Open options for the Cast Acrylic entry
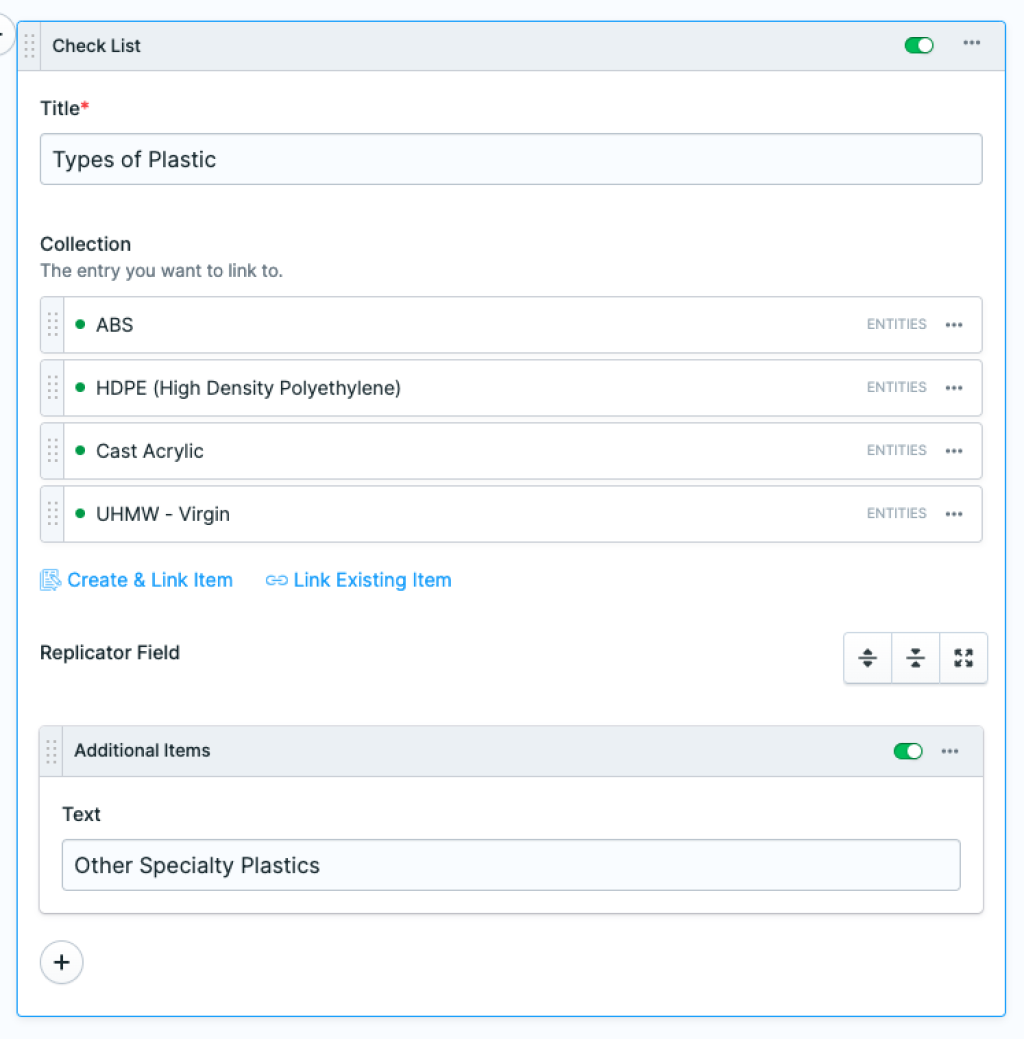 click(954, 451)
